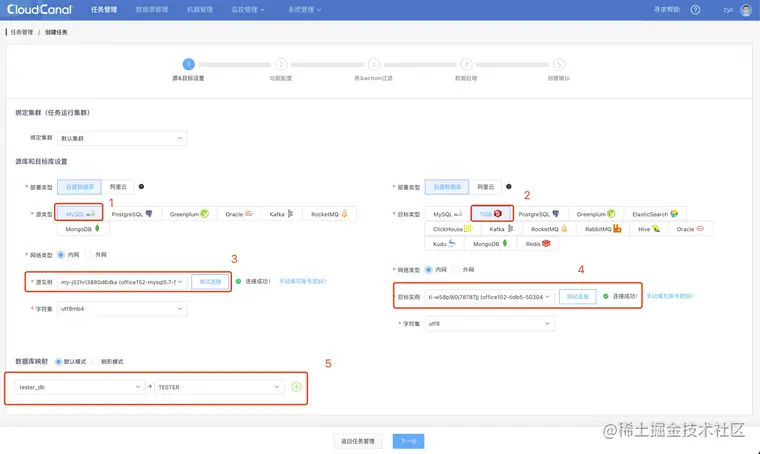The height and width of the screenshot is (454, 760).
Task: Expand the 系统管理 menu in top bar
Action: click(305, 10)
